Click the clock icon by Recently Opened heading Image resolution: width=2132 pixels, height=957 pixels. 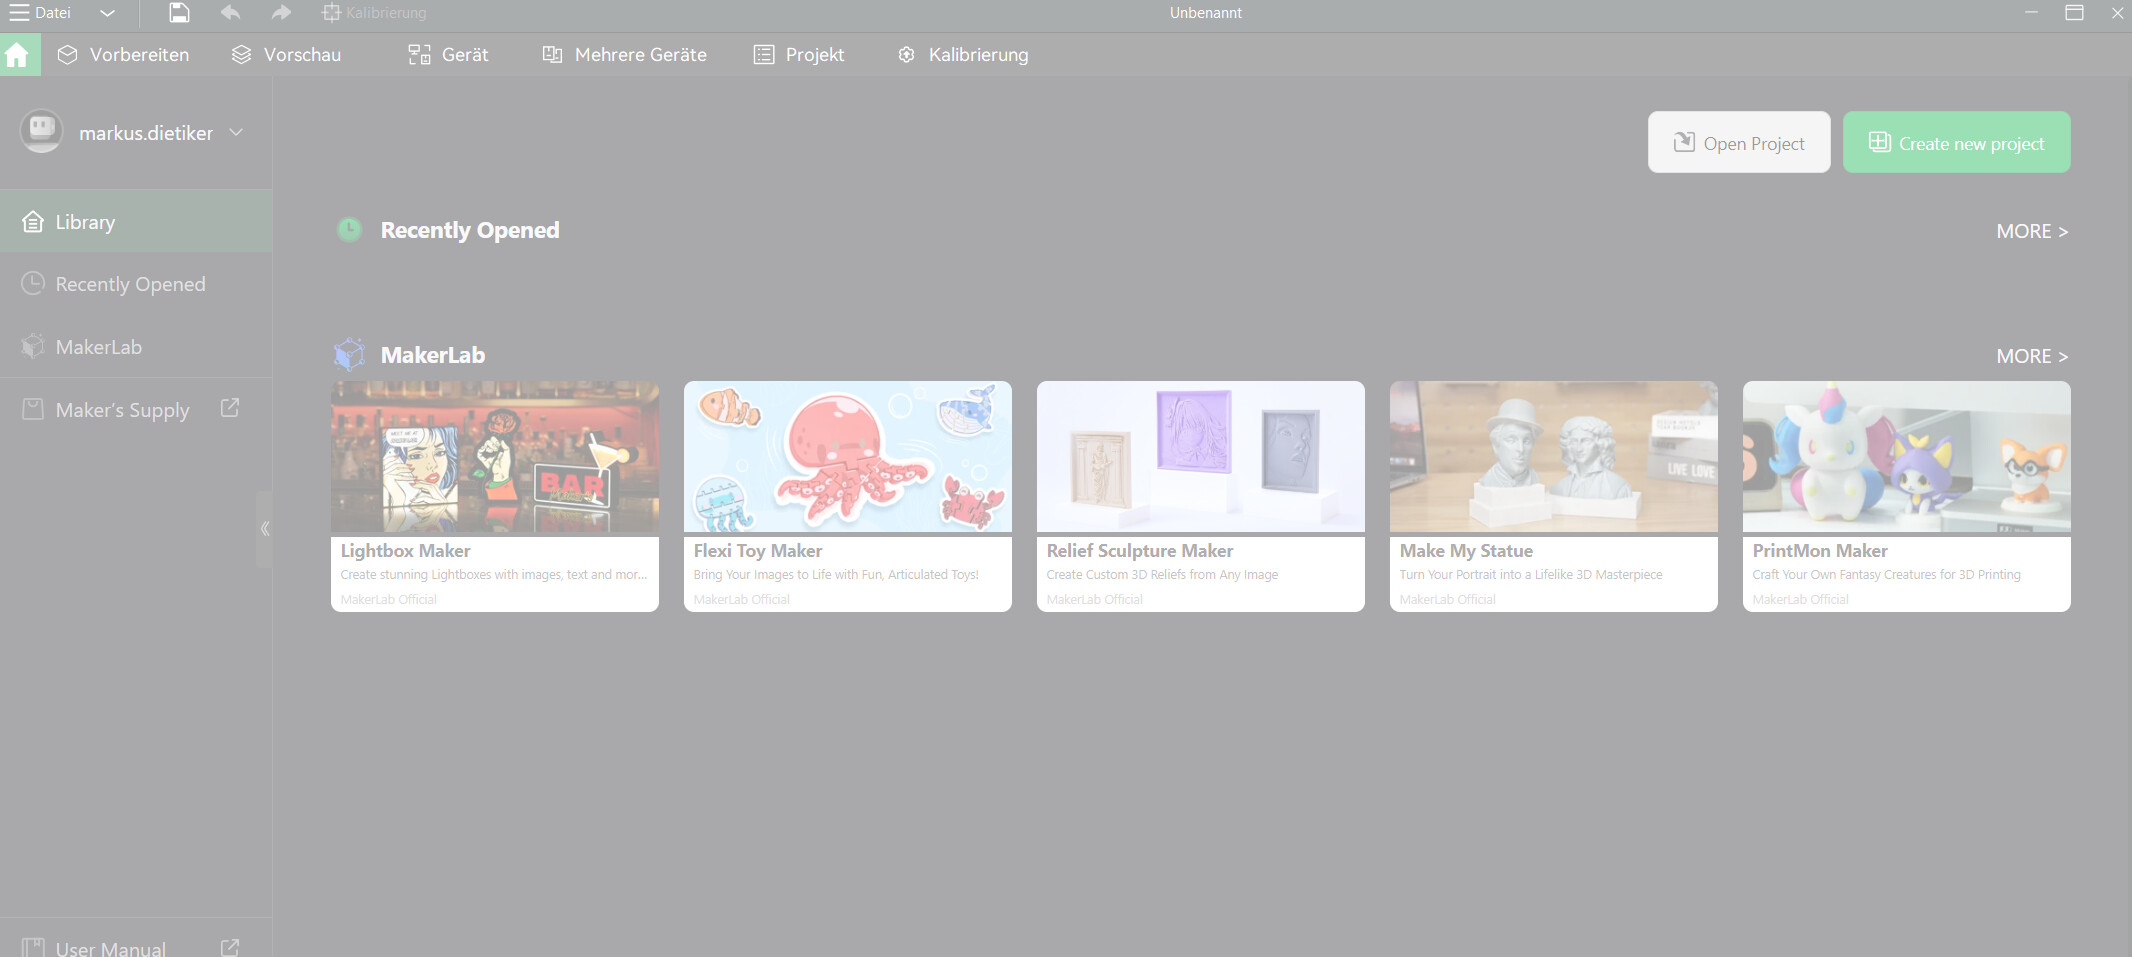click(349, 230)
